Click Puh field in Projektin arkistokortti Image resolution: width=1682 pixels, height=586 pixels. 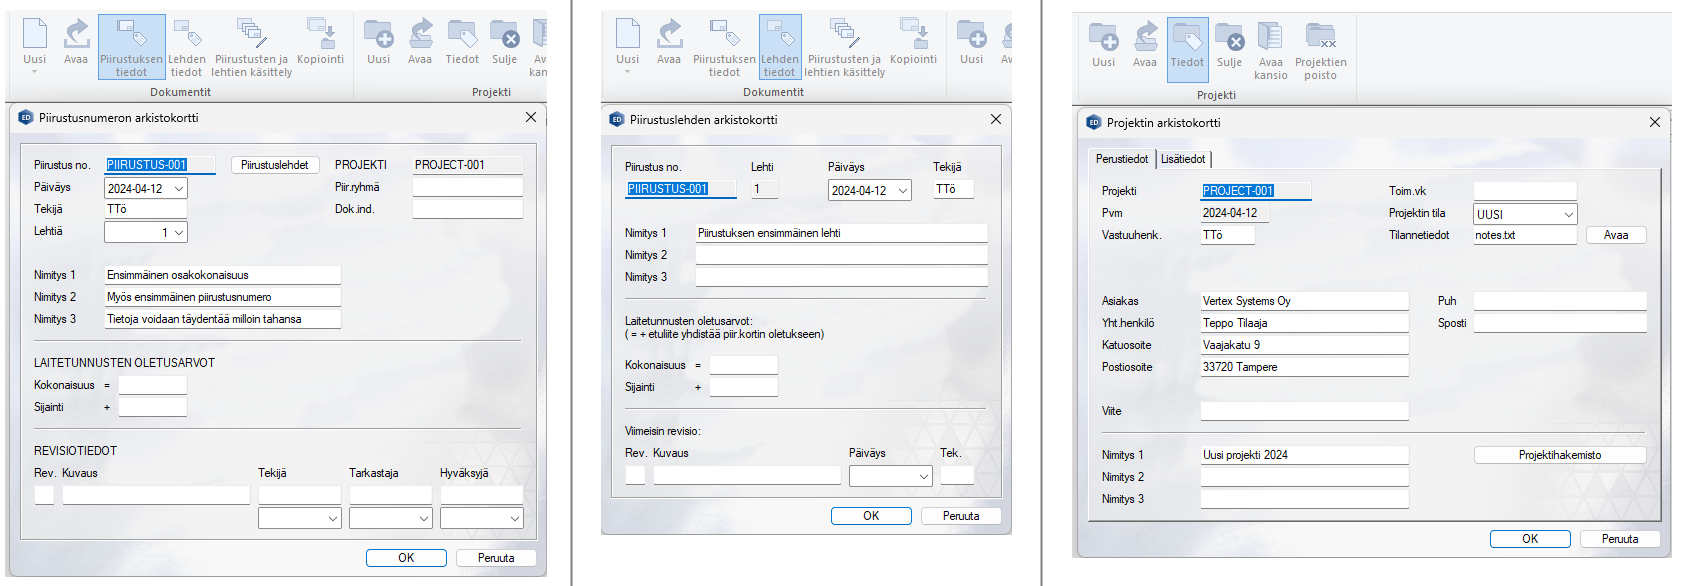(x=1560, y=301)
